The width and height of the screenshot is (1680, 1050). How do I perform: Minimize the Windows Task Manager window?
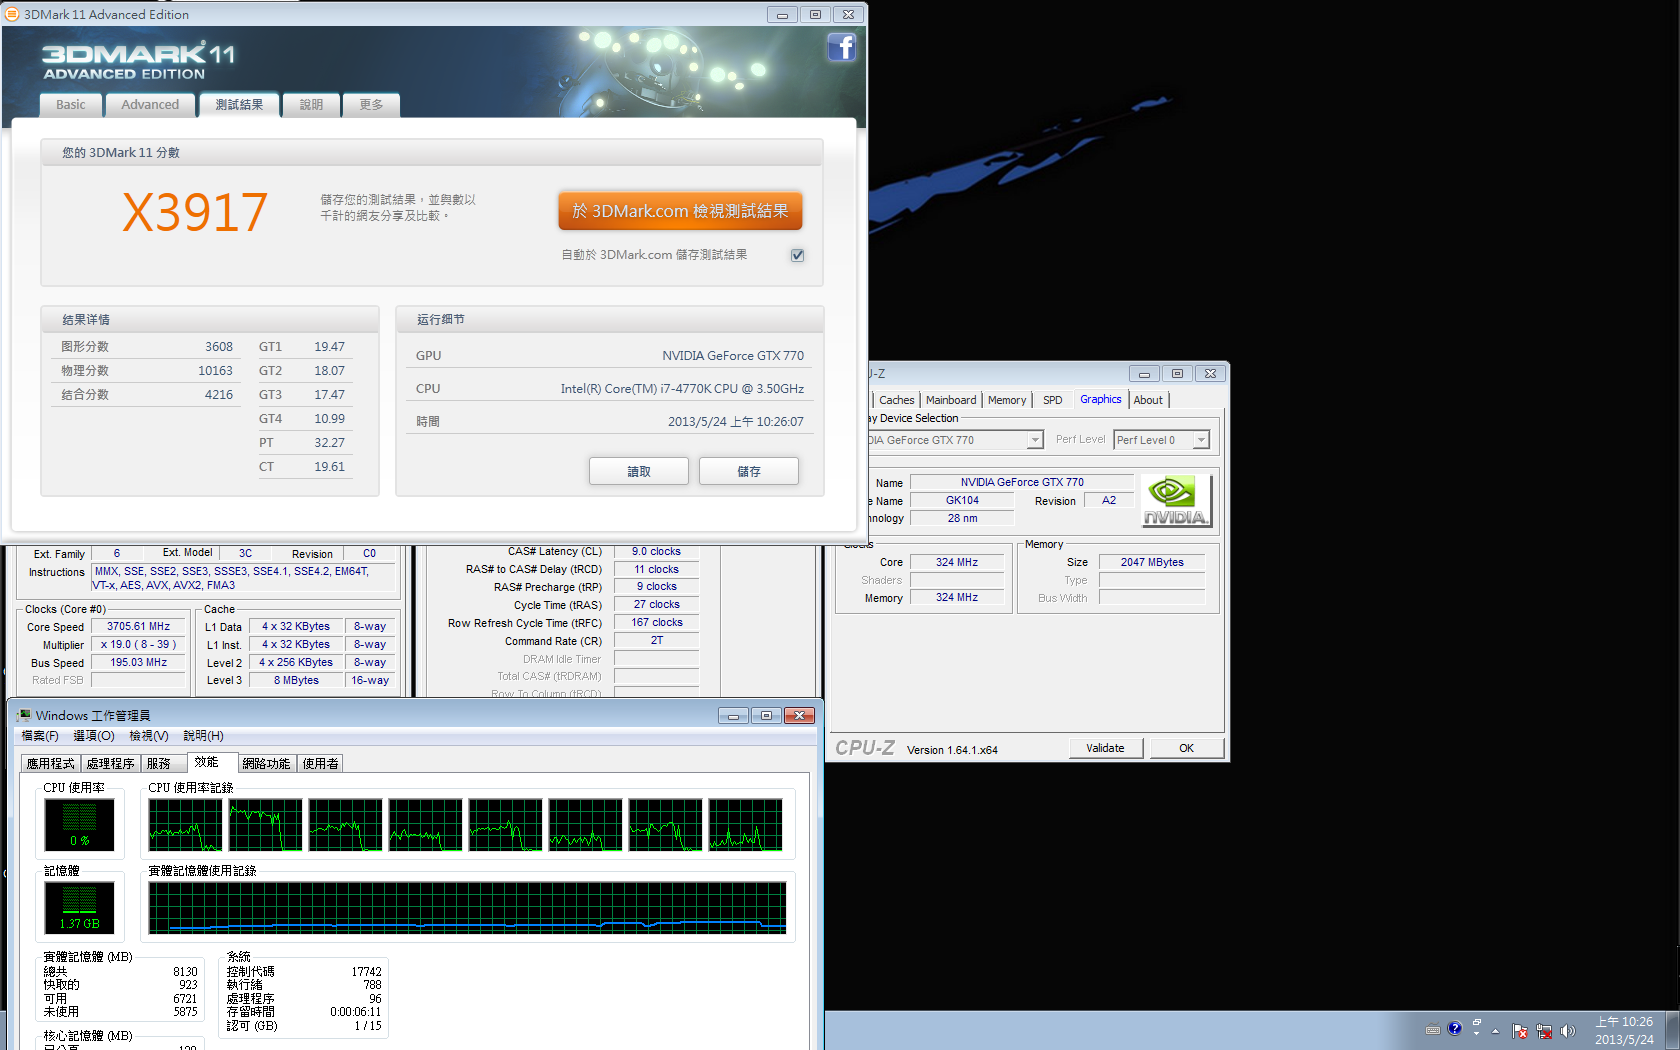[733, 716]
